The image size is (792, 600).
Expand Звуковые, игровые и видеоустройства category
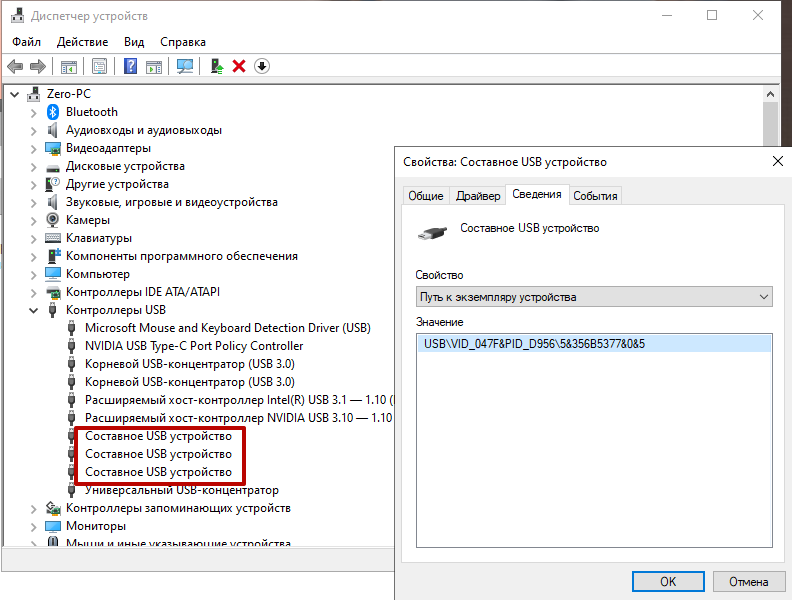point(33,203)
